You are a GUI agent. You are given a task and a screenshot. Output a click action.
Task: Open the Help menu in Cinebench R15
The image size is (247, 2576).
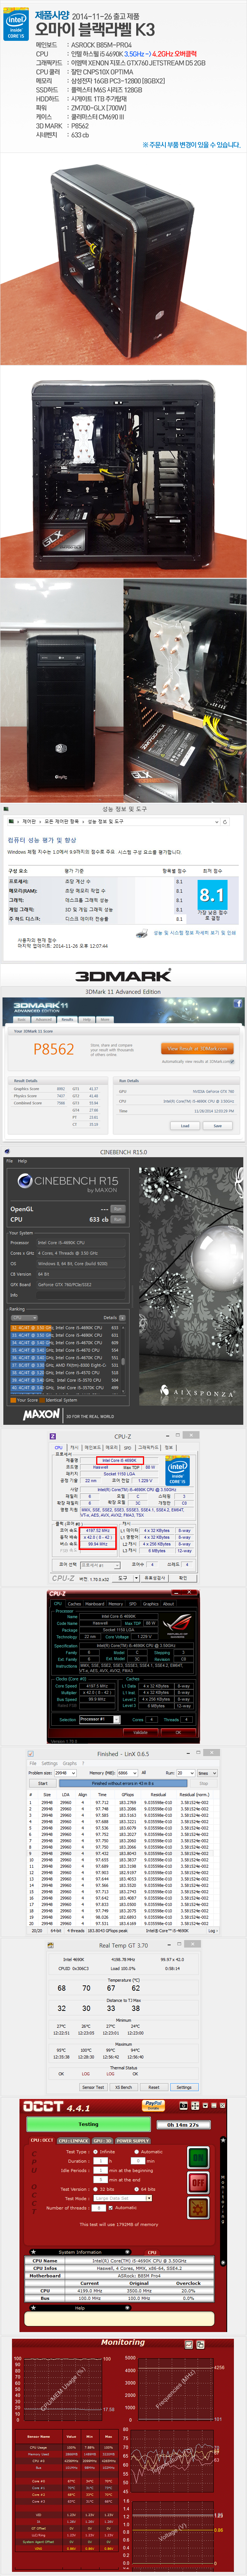point(22,1161)
